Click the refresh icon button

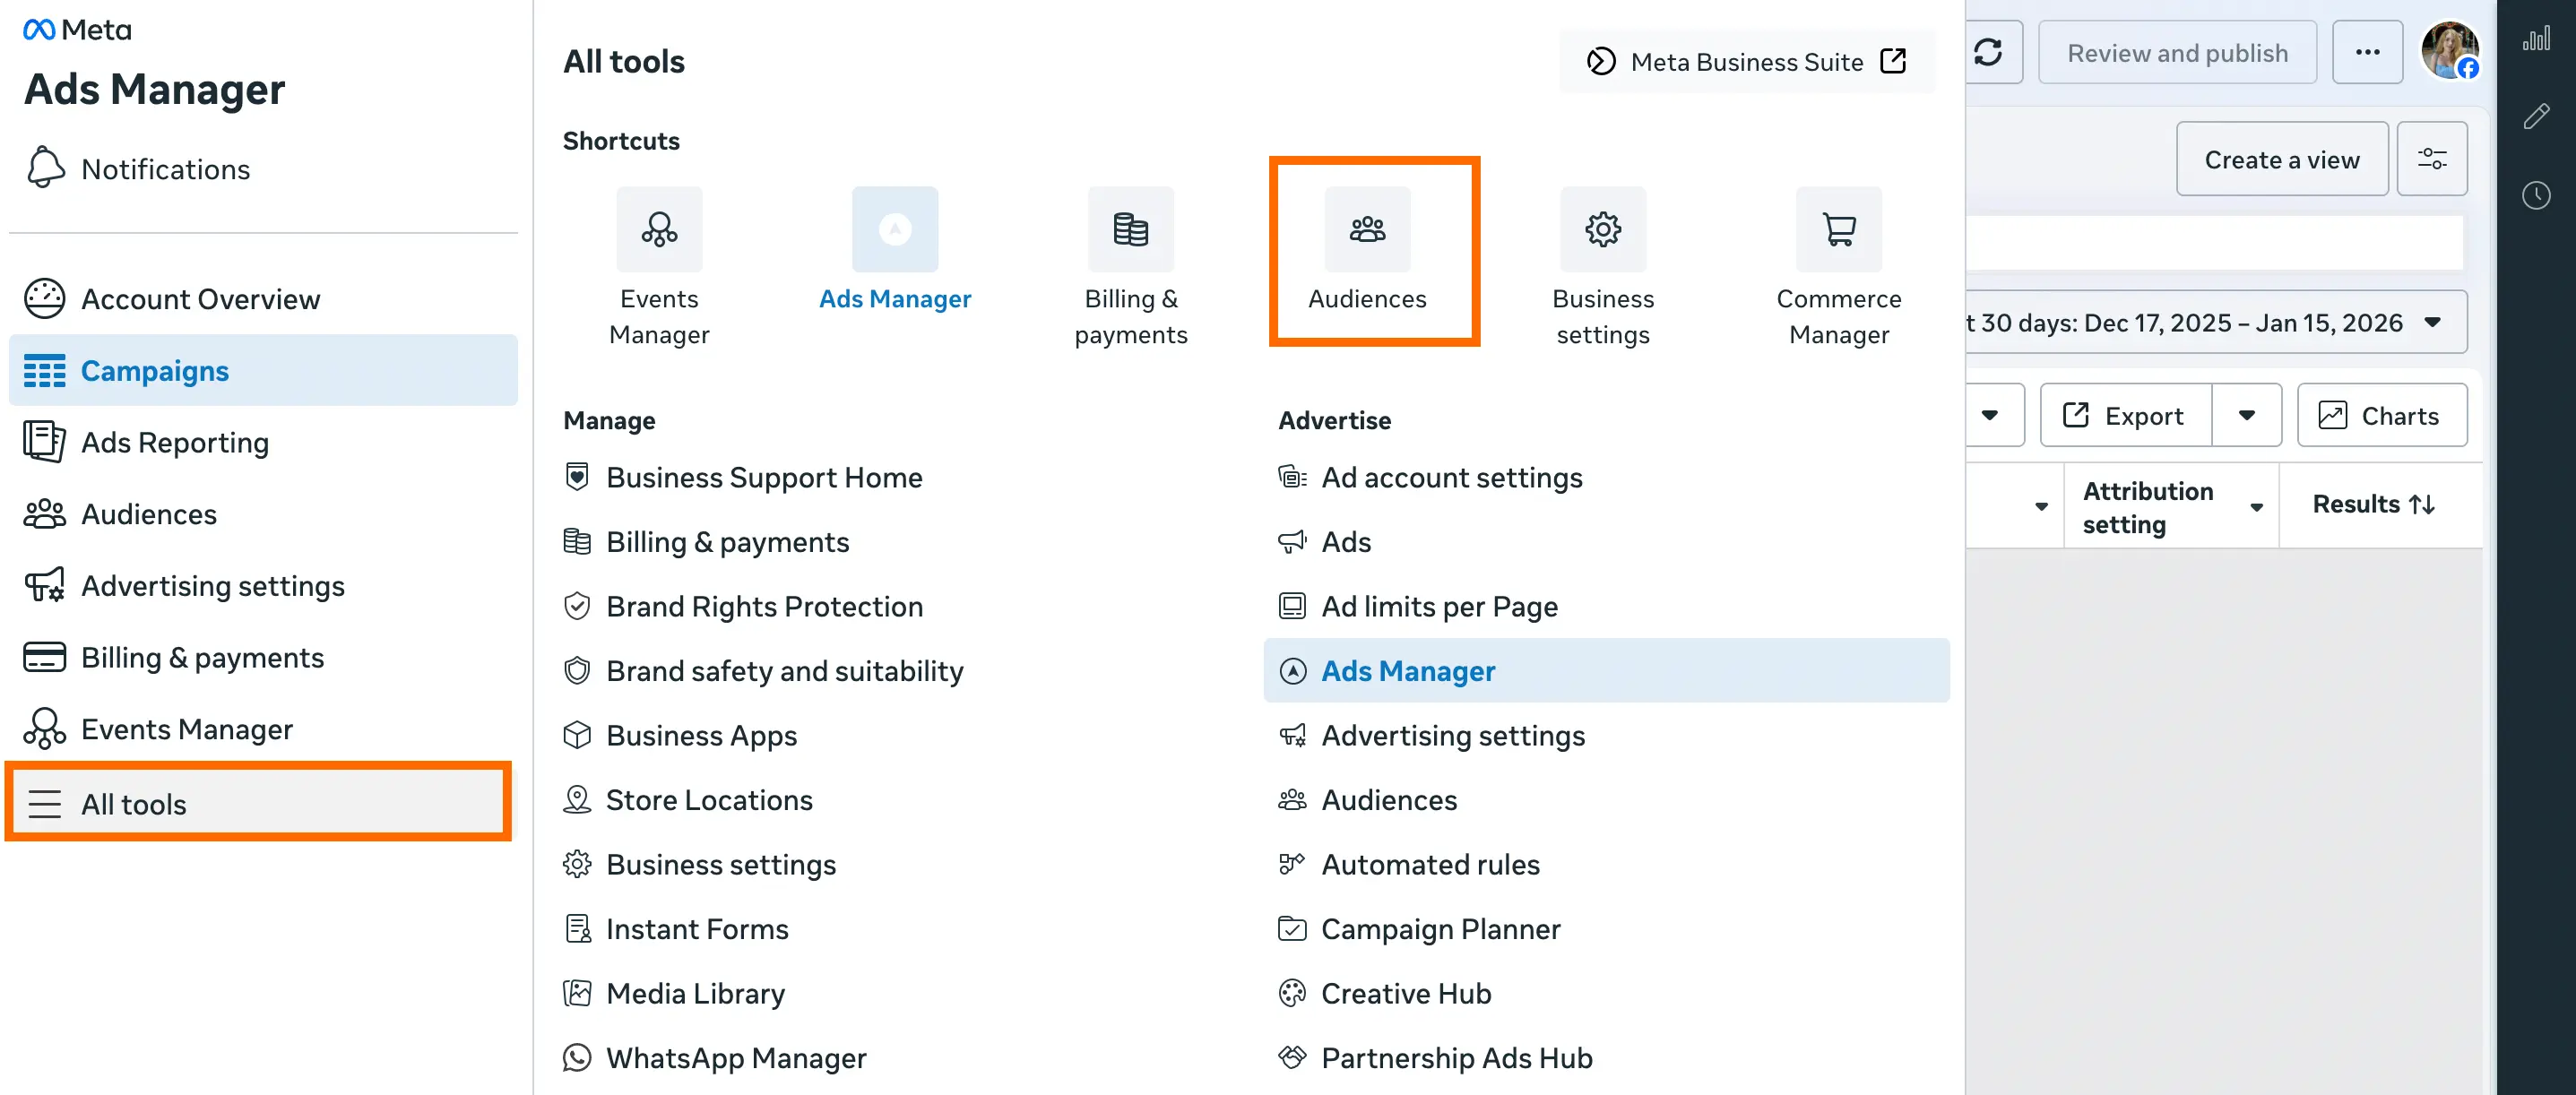tap(1987, 53)
